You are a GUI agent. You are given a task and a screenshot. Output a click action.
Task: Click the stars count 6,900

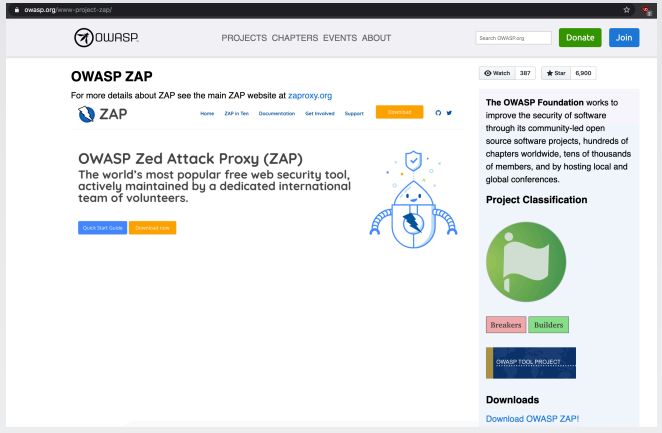(x=583, y=73)
